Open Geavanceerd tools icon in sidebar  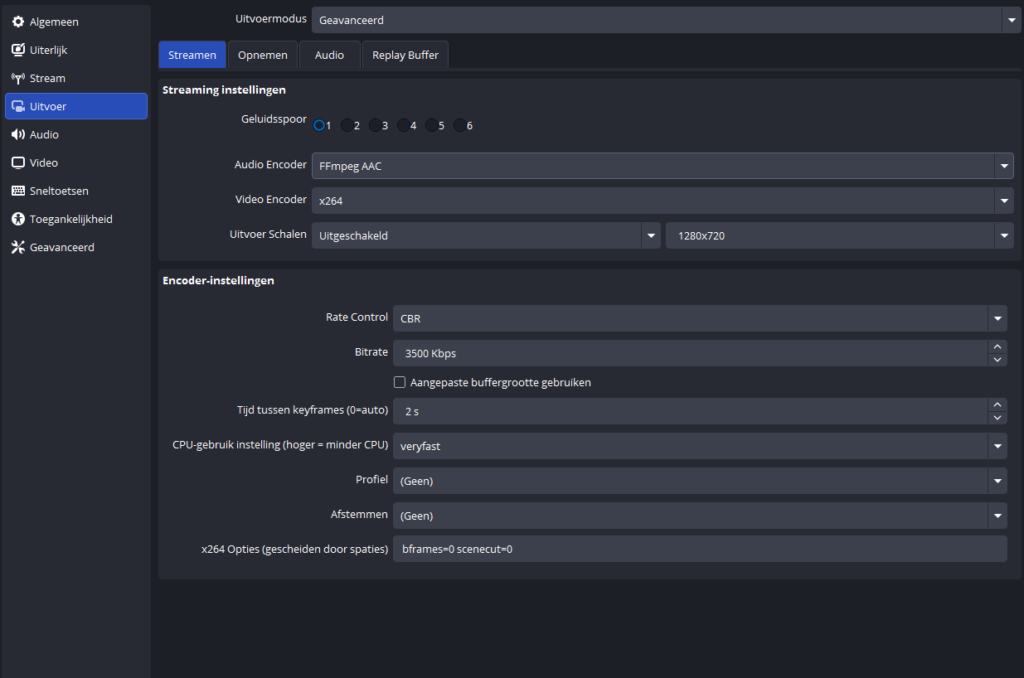pyautogui.click(x=18, y=247)
